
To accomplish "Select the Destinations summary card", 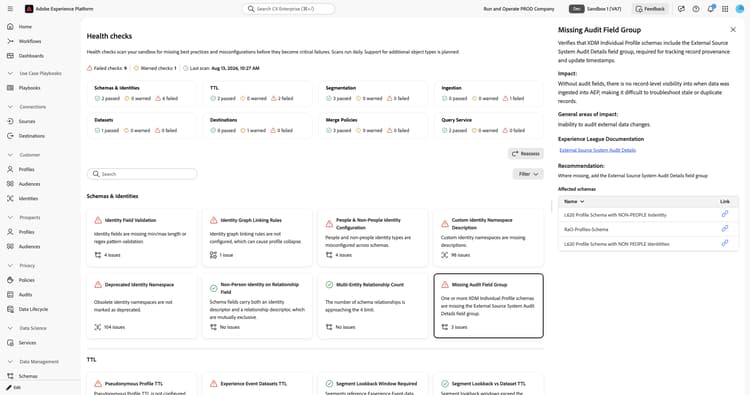I will click(x=258, y=125).
